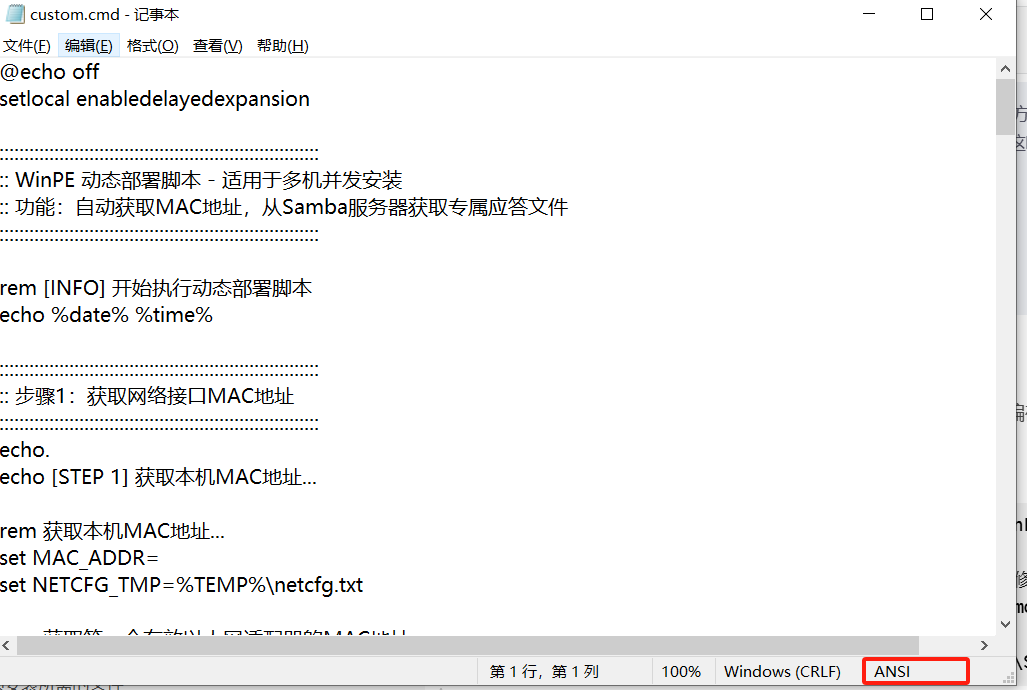Open the 格式(O) menu
The image size is (1027, 690).
[152, 46]
